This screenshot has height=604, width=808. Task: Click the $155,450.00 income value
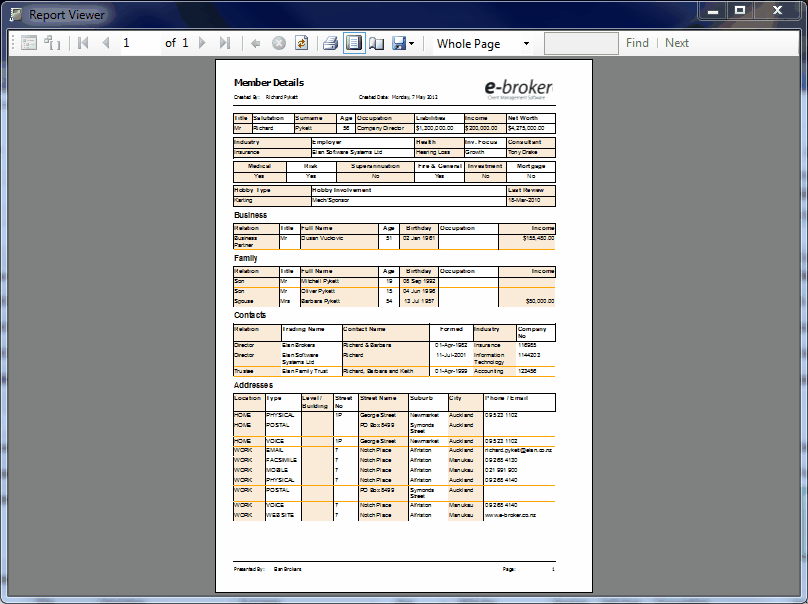click(x=538, y=239)
